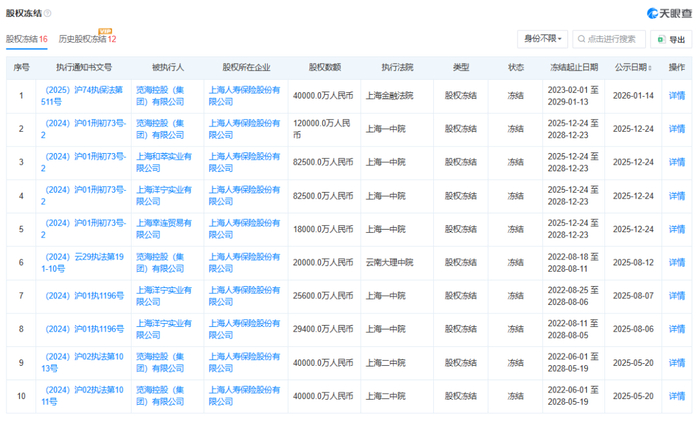The width and height of the screenshot is (700, 421).
Task: Open 览海控股 link in row 1
Action: click(160, 96)
